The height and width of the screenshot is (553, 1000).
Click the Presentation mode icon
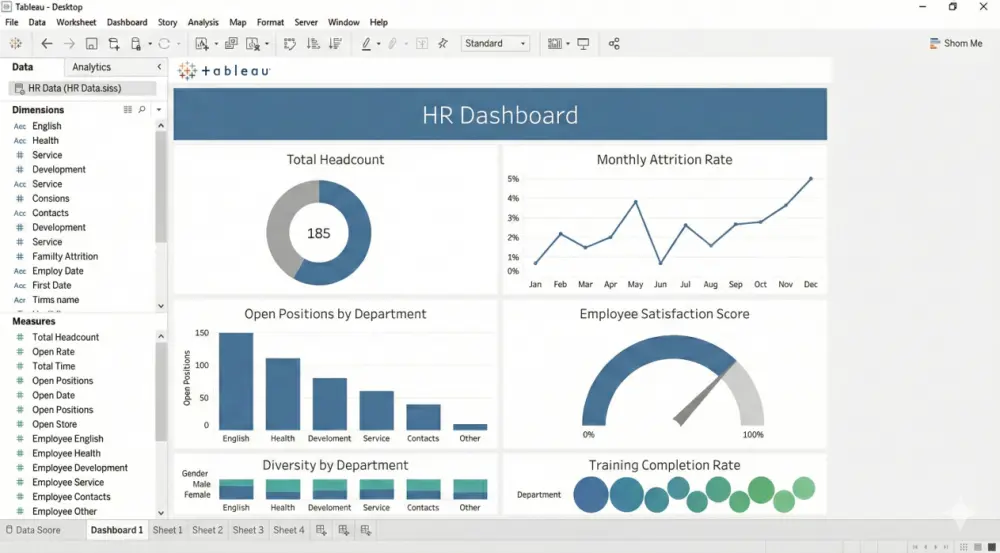pos(583,43)
